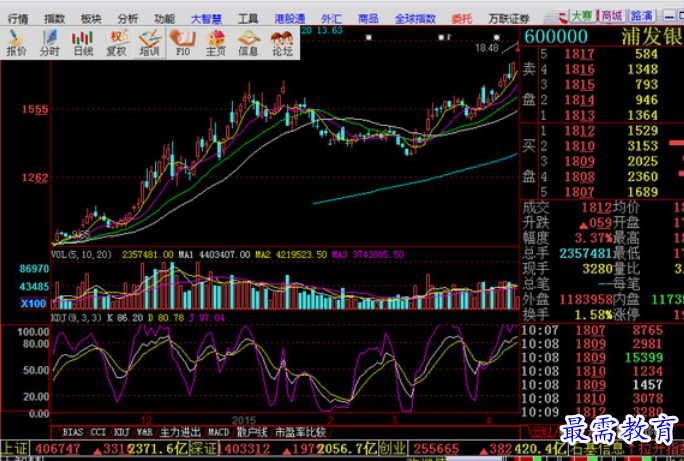
Task: Open the 万联证券 menu
Action: [509, 18]
